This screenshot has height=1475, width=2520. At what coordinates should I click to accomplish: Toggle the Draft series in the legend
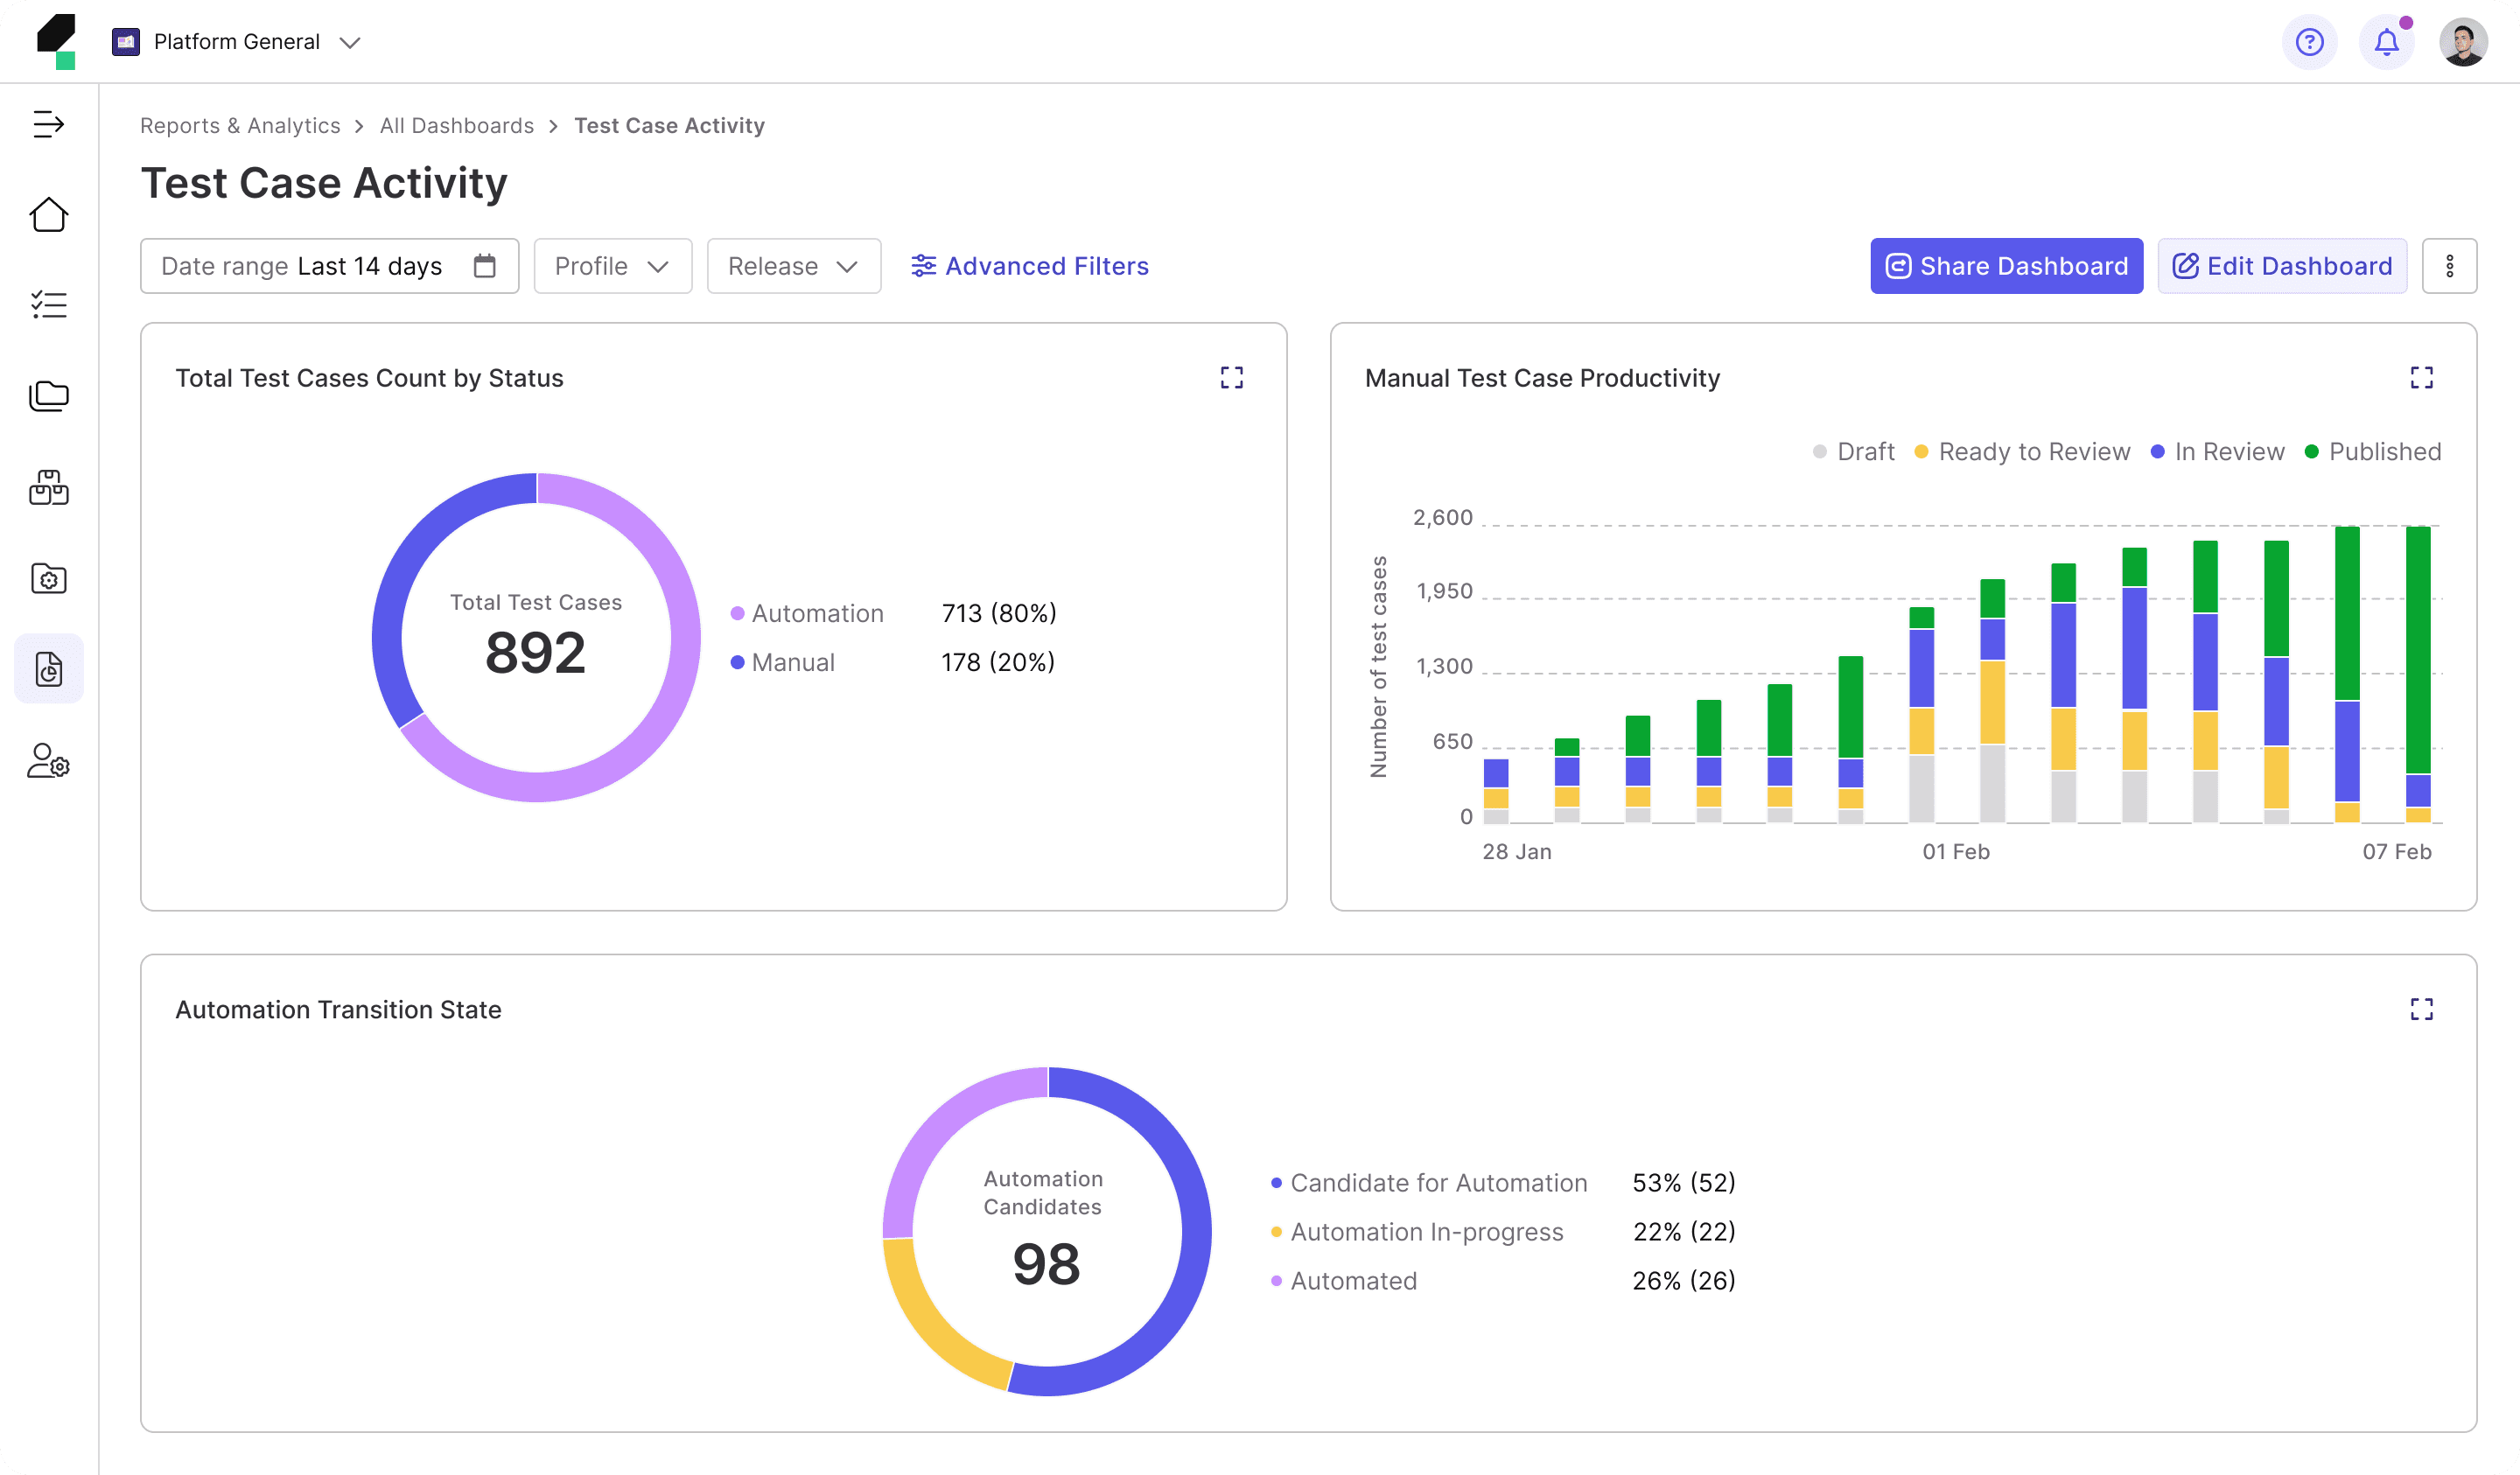tap(1854, 452)
